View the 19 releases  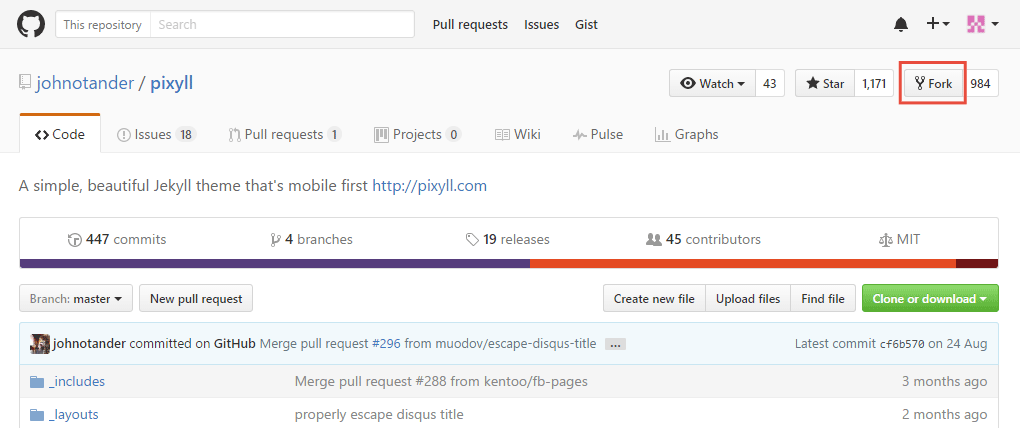(508, 239)
